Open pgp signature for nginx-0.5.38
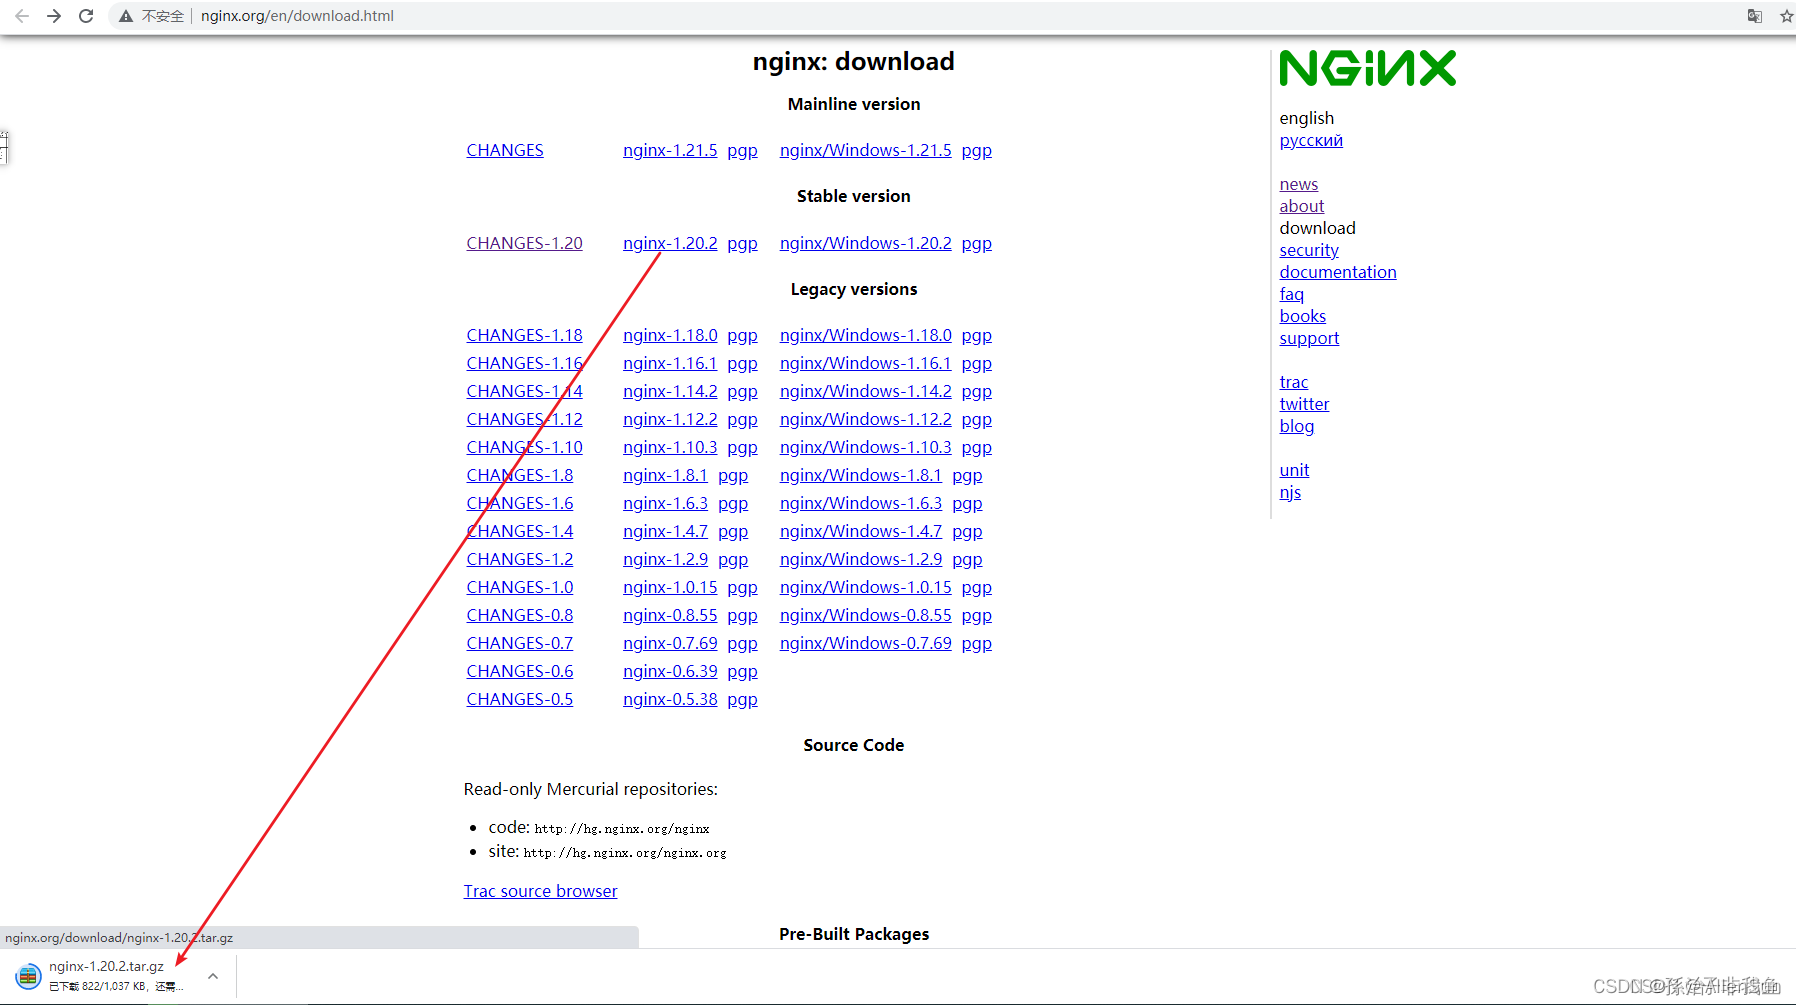1796x1005 pixels. click(x=742, y=699)
